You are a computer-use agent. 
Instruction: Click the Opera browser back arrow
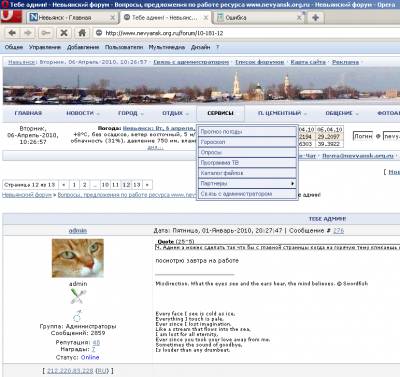pos(12,33)
